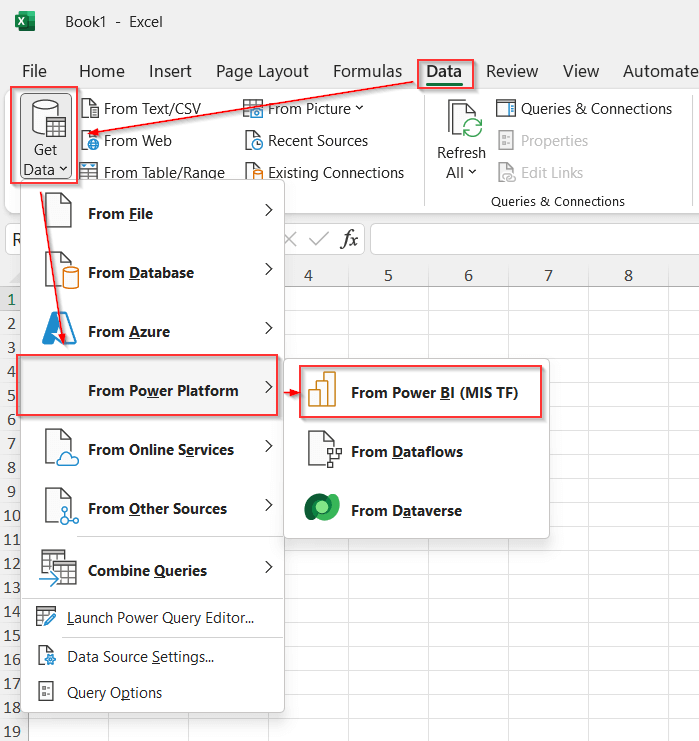Click the Recent Sources icon
Viewport: 699px width, 741px height.
254,140
